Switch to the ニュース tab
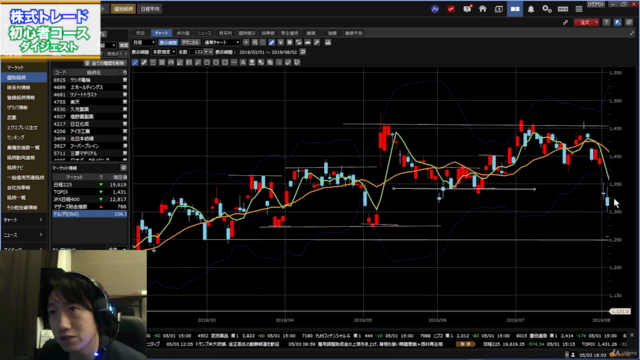 (x=204, y=33)
